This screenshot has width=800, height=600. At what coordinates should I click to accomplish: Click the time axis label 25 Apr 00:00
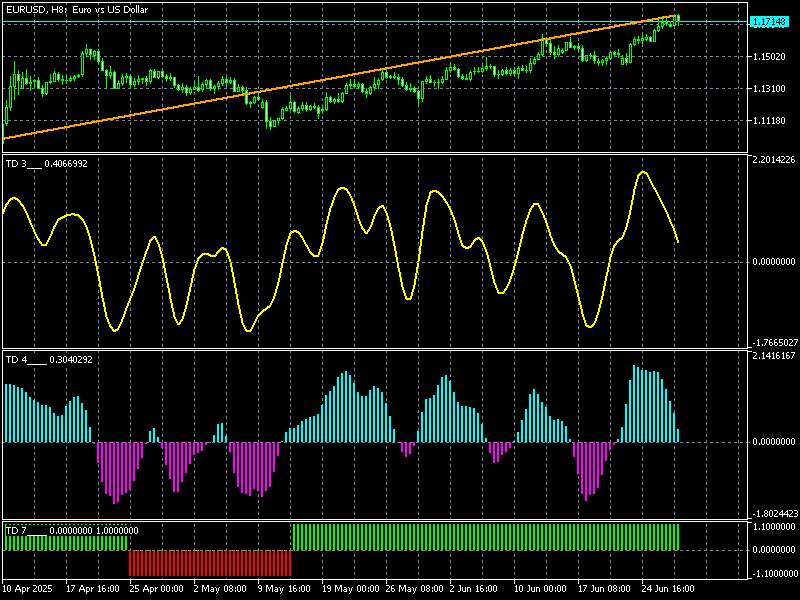[x=157, y=589]
